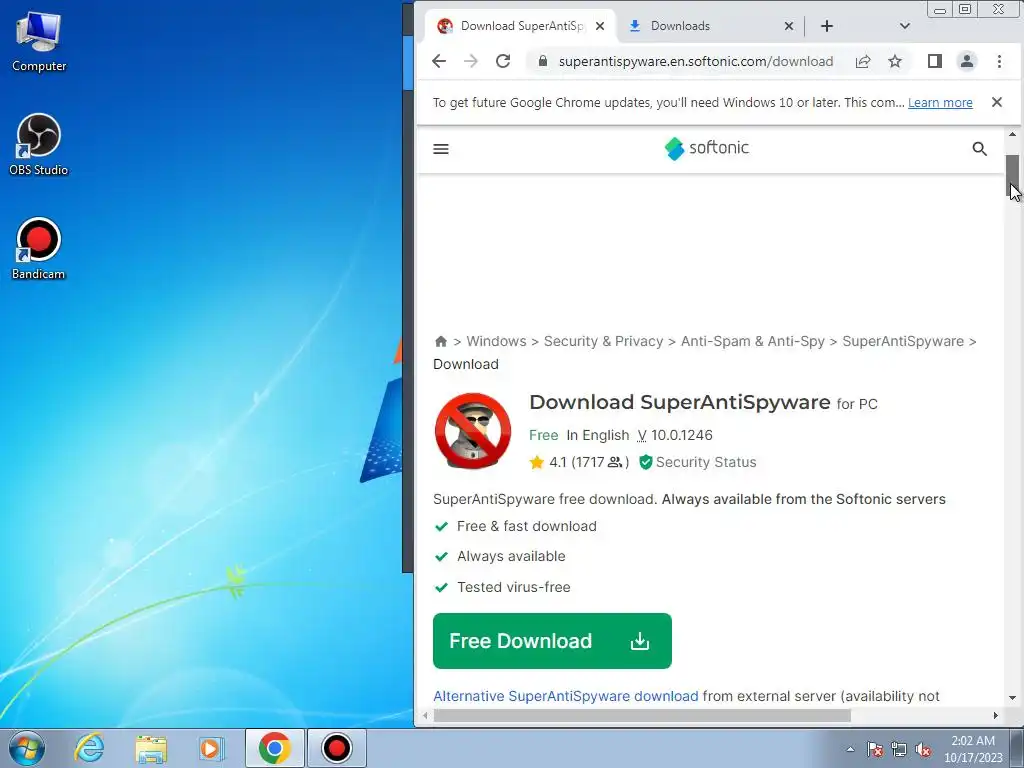Open the Windows Start menu

click(x=27, y=748)
